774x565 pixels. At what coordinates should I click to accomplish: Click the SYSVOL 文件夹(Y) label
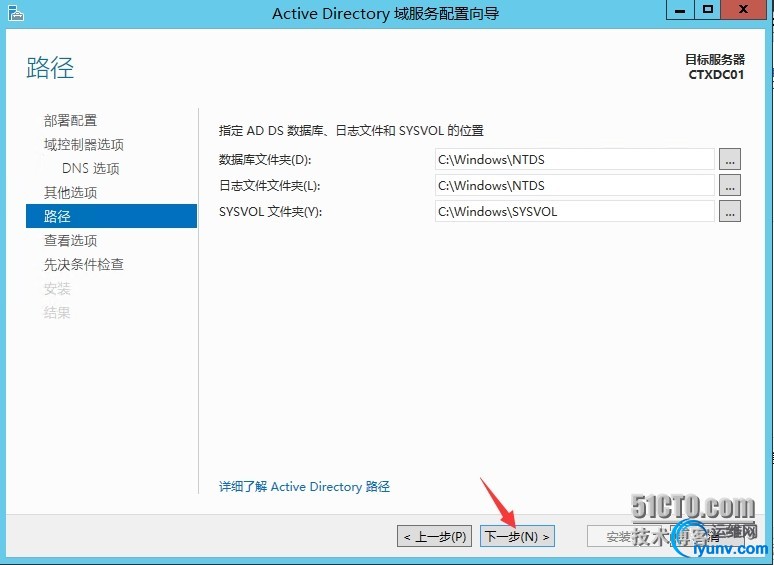(x=271, y=212)
